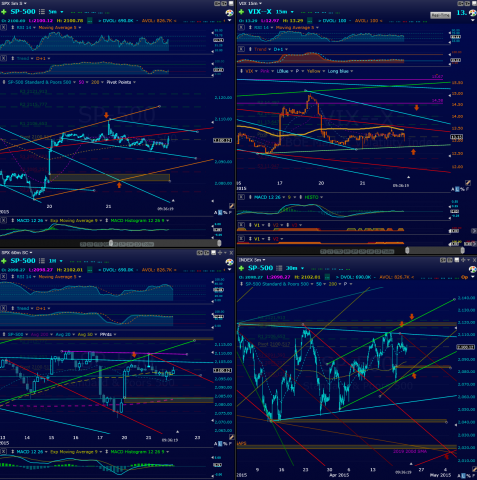This screenshot has height=480, width=477.
Task: Click drawing pencil icon in SPX 1H chart
Action: coord(231,437)
